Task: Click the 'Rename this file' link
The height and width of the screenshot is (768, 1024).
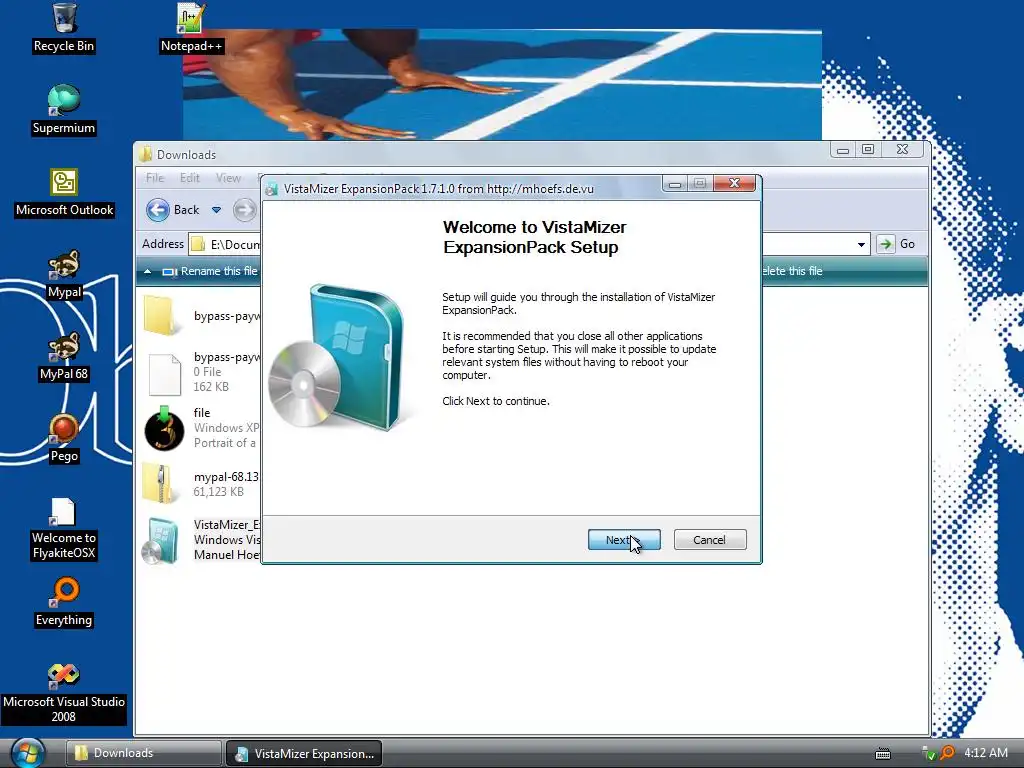Action: 219,271
